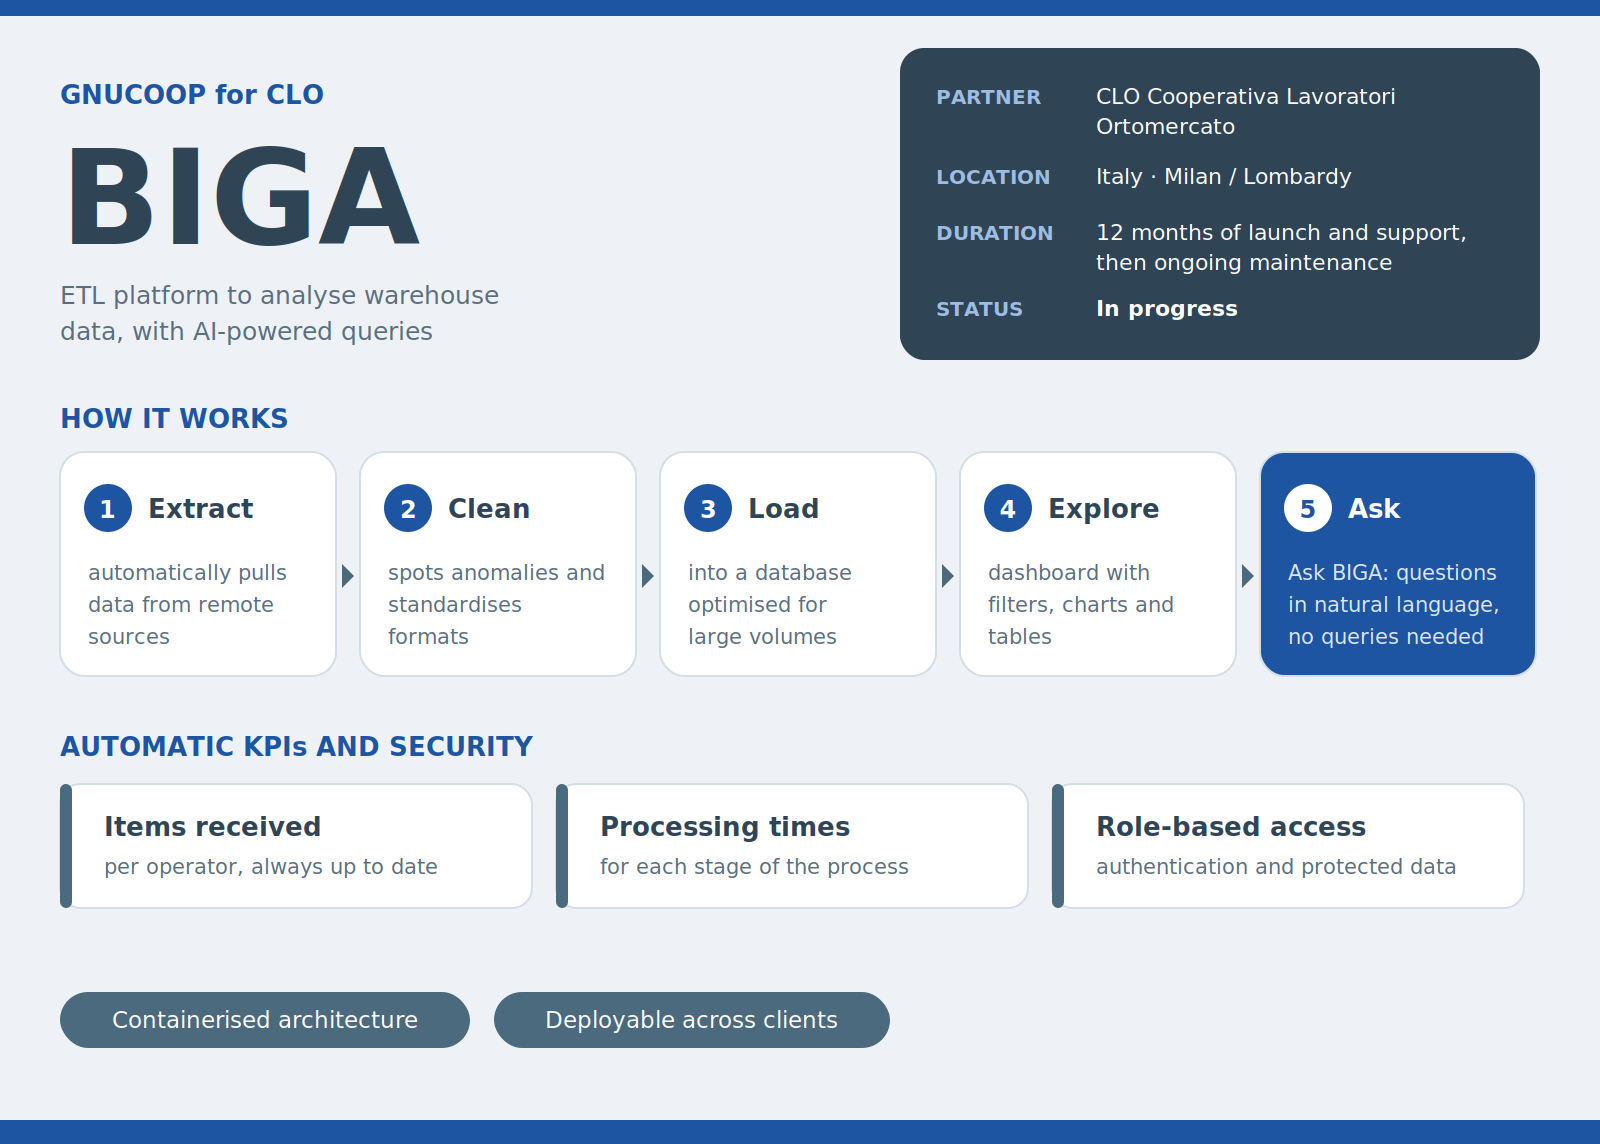Screen dimensions: 1600x1144
Task: Click the ETL platform subtitle text
Action: tap(280, 314)
